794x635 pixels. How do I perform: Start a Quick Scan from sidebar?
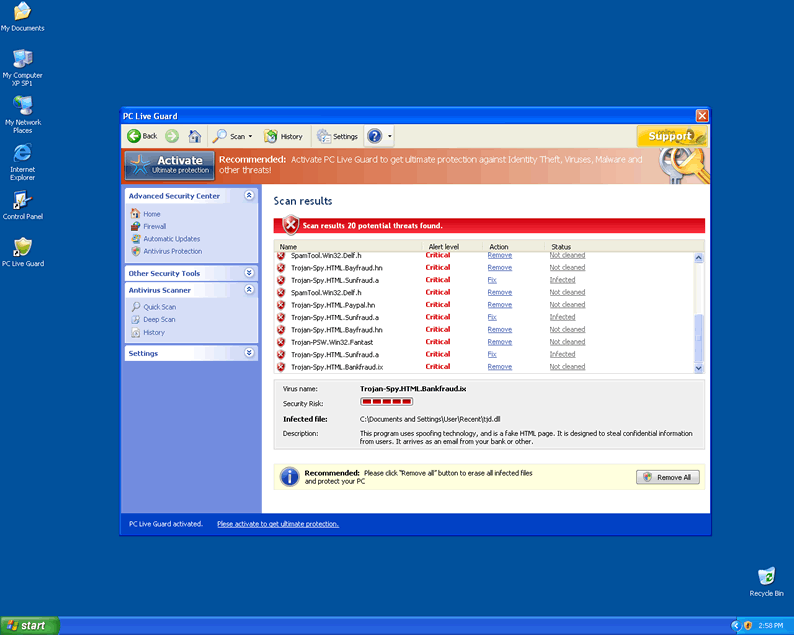(x=159, y=307)
